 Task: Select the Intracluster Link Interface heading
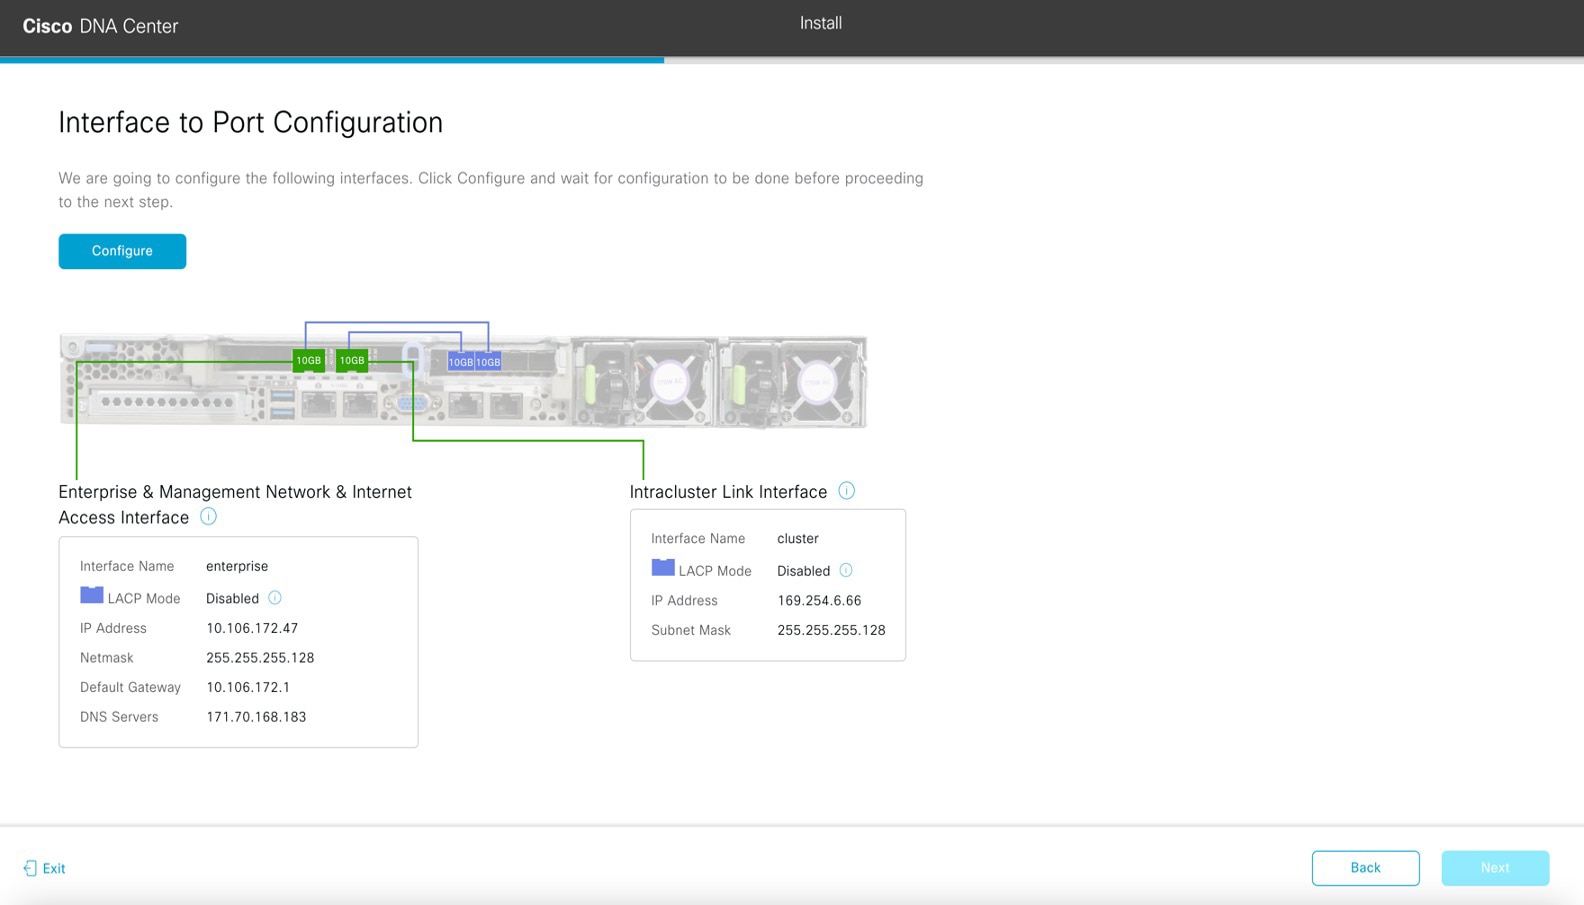(x=729, y=492)
